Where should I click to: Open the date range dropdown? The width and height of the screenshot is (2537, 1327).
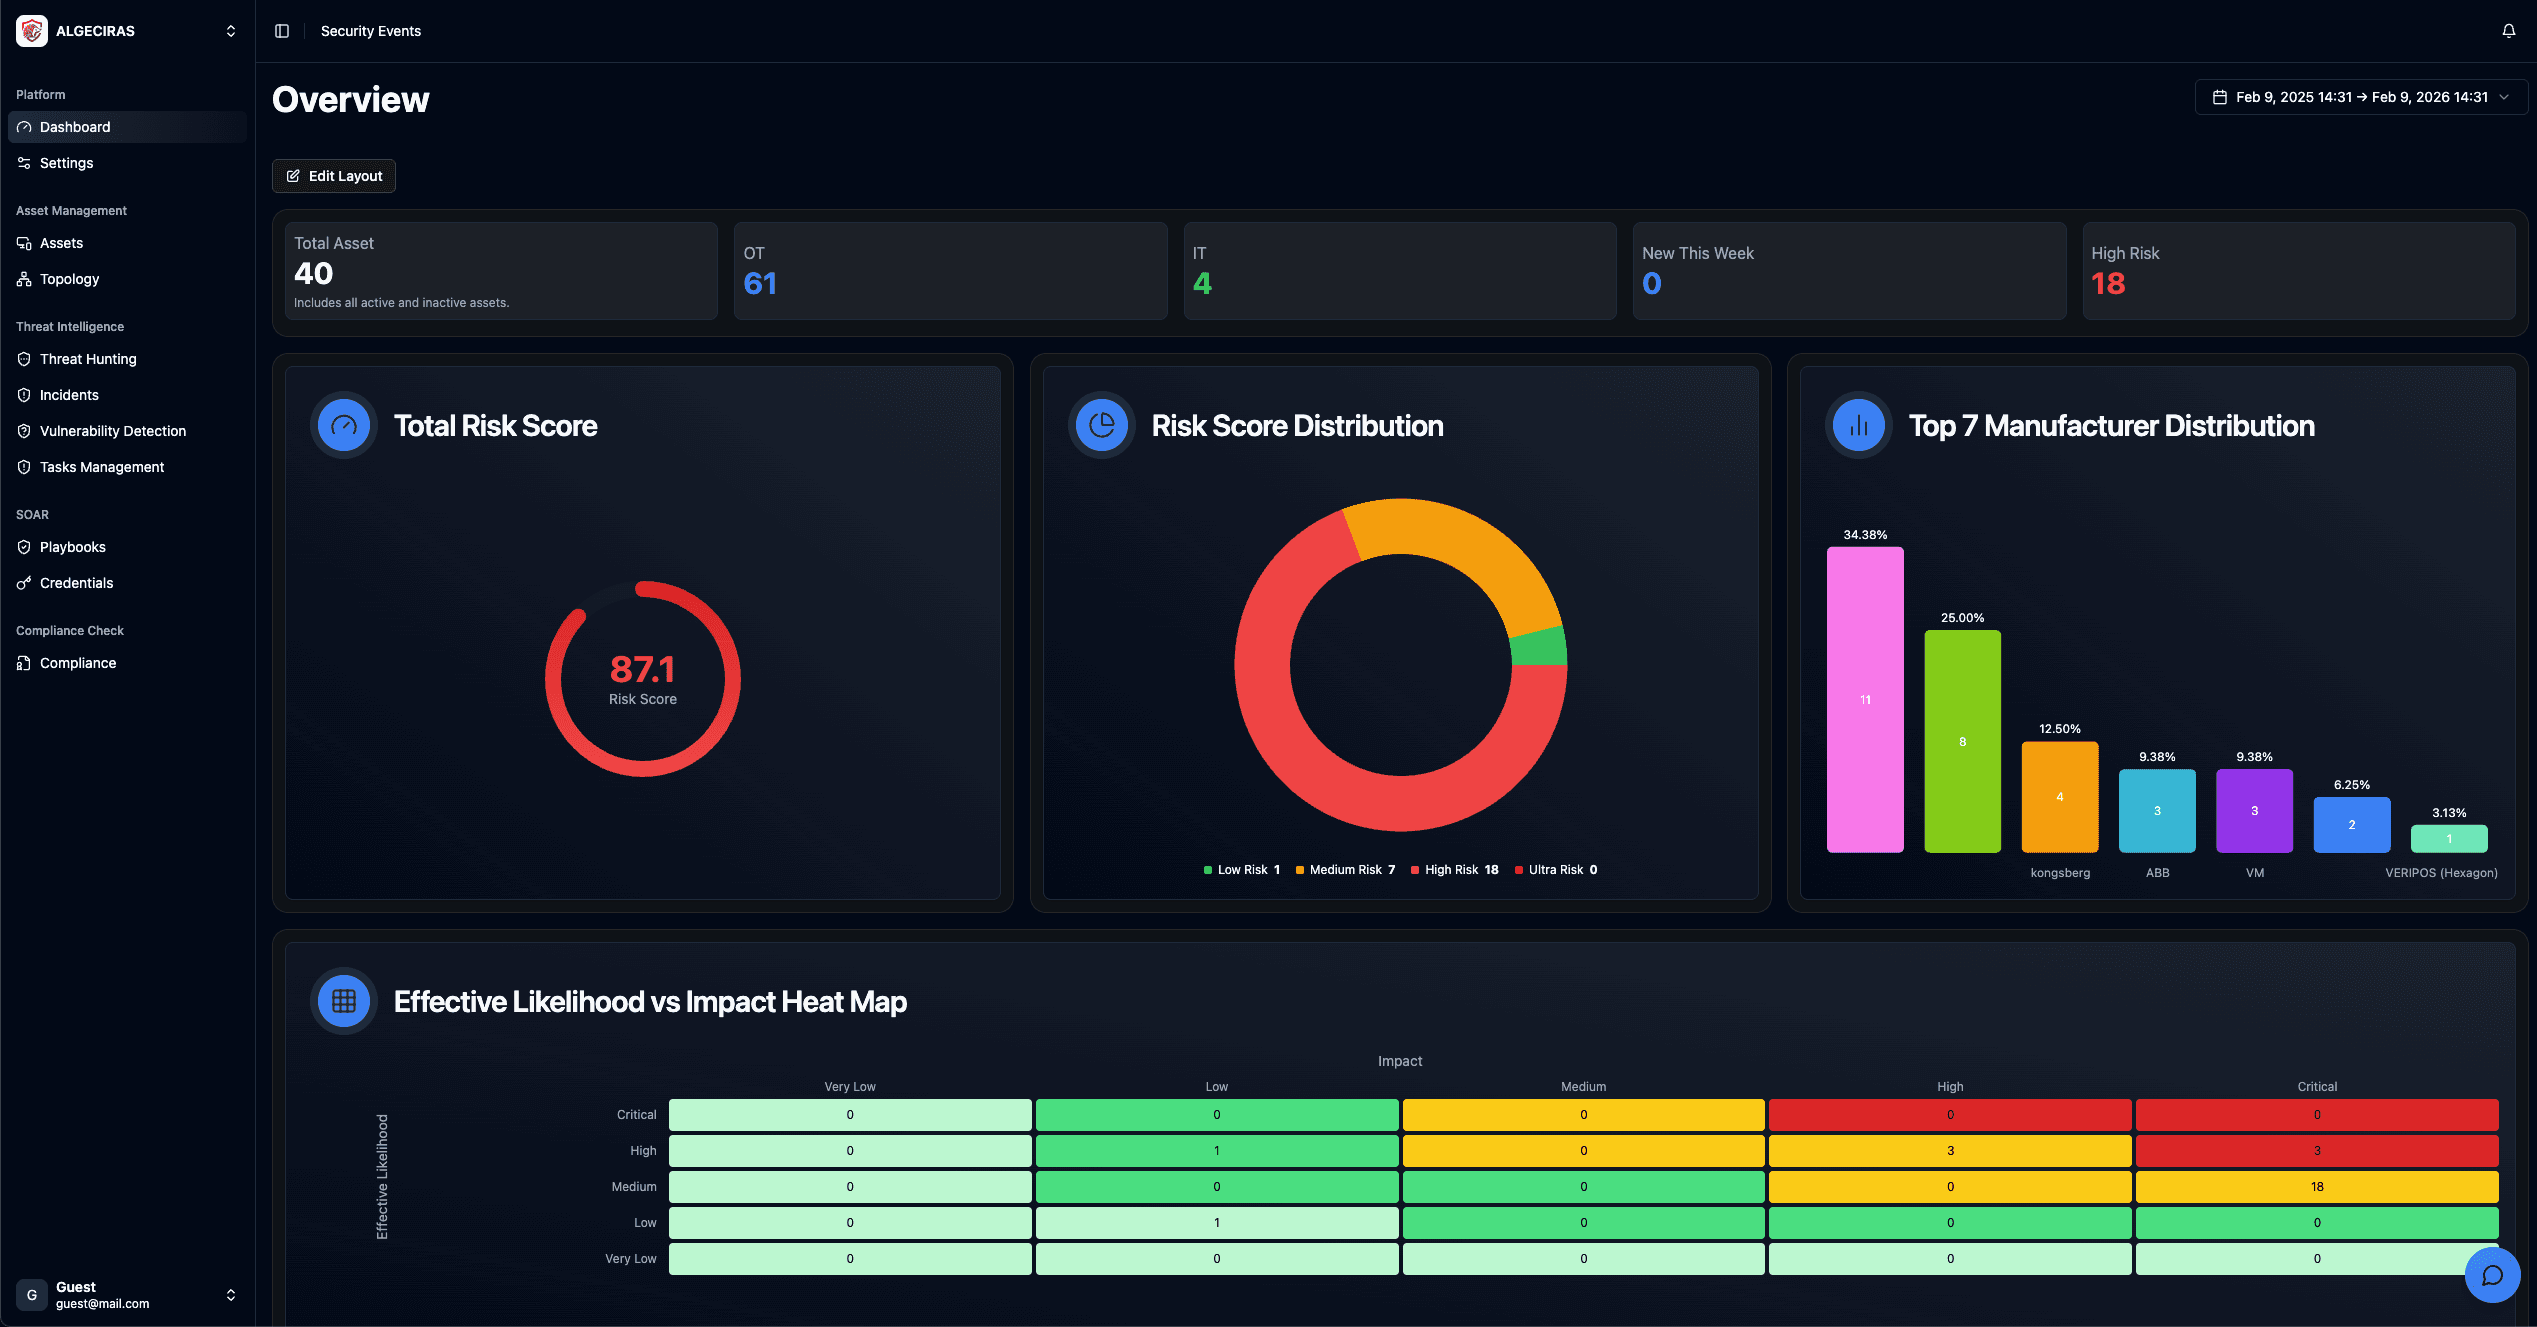(2361, 97)
